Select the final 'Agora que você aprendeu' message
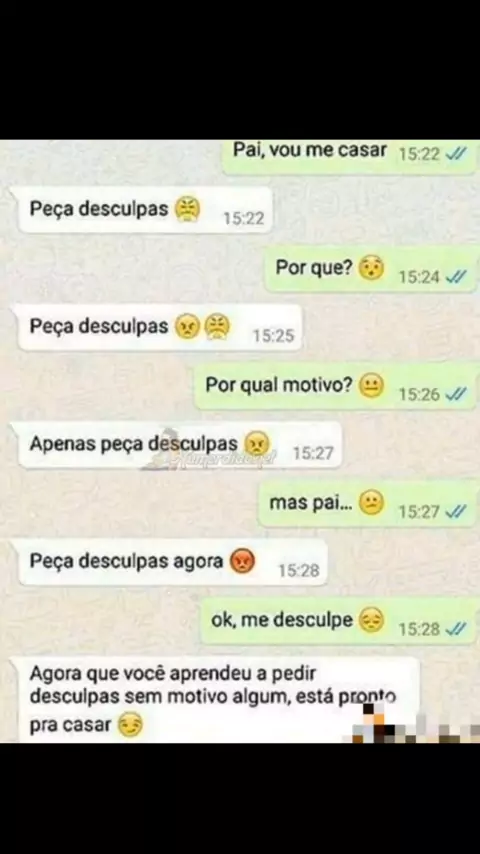 pyautogui.click(x=218, y=700)
